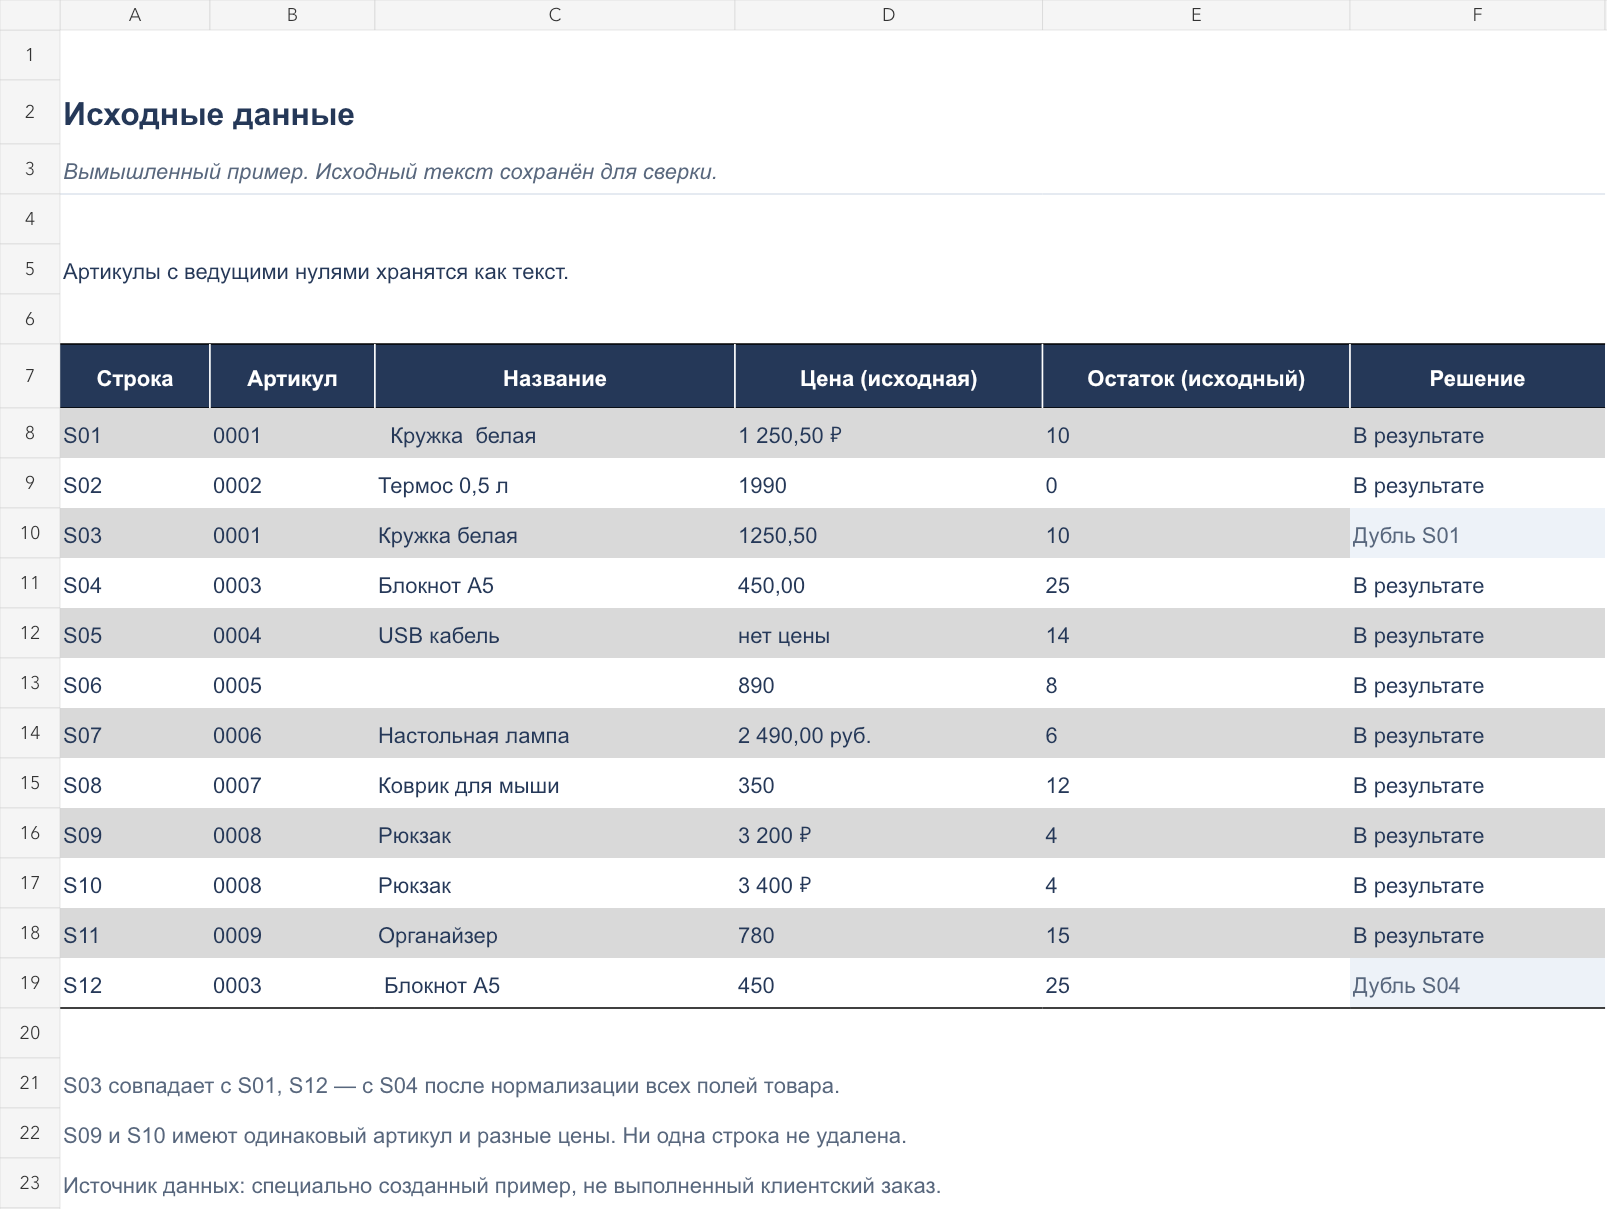The width and height of the screenshot is (1607, 1209).
Task: Click the 'Настольная лампа' name cell
Action: point(555,735)
